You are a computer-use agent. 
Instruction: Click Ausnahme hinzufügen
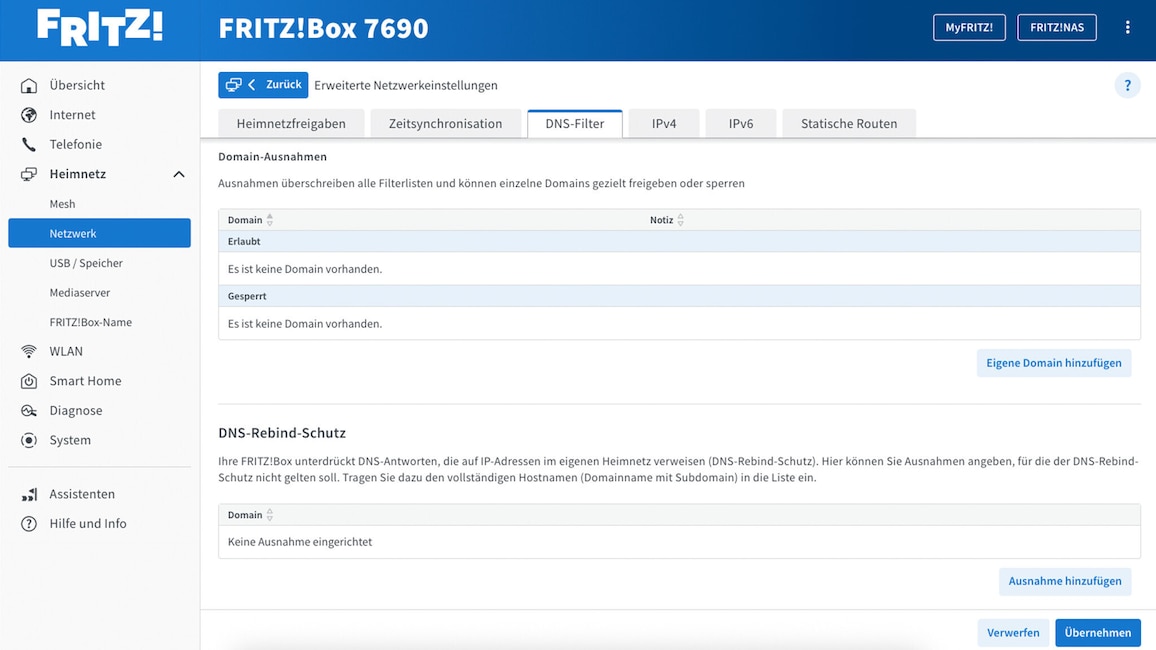click(x=1065, y=581)
